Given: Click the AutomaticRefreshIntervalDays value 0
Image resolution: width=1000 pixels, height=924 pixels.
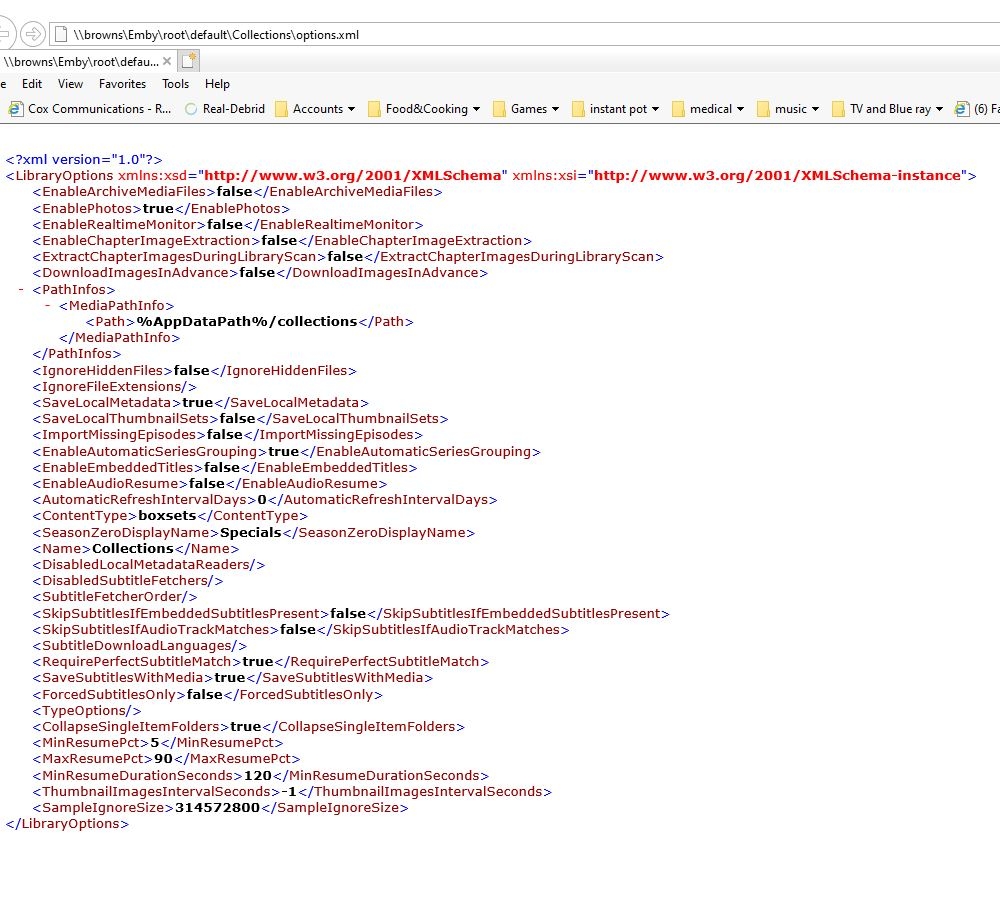Looking at the screenshot, I should pyautogui.click(x=261, y=500).
